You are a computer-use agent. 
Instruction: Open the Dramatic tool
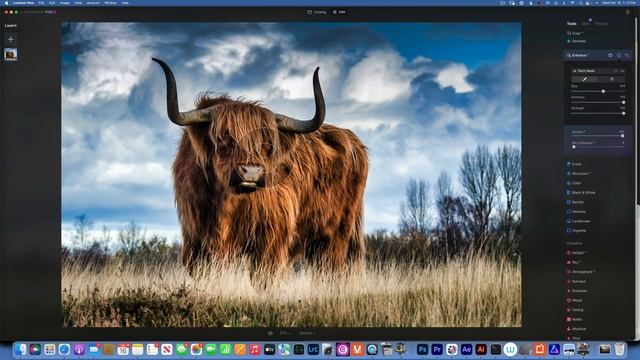(x=578, y=291)
